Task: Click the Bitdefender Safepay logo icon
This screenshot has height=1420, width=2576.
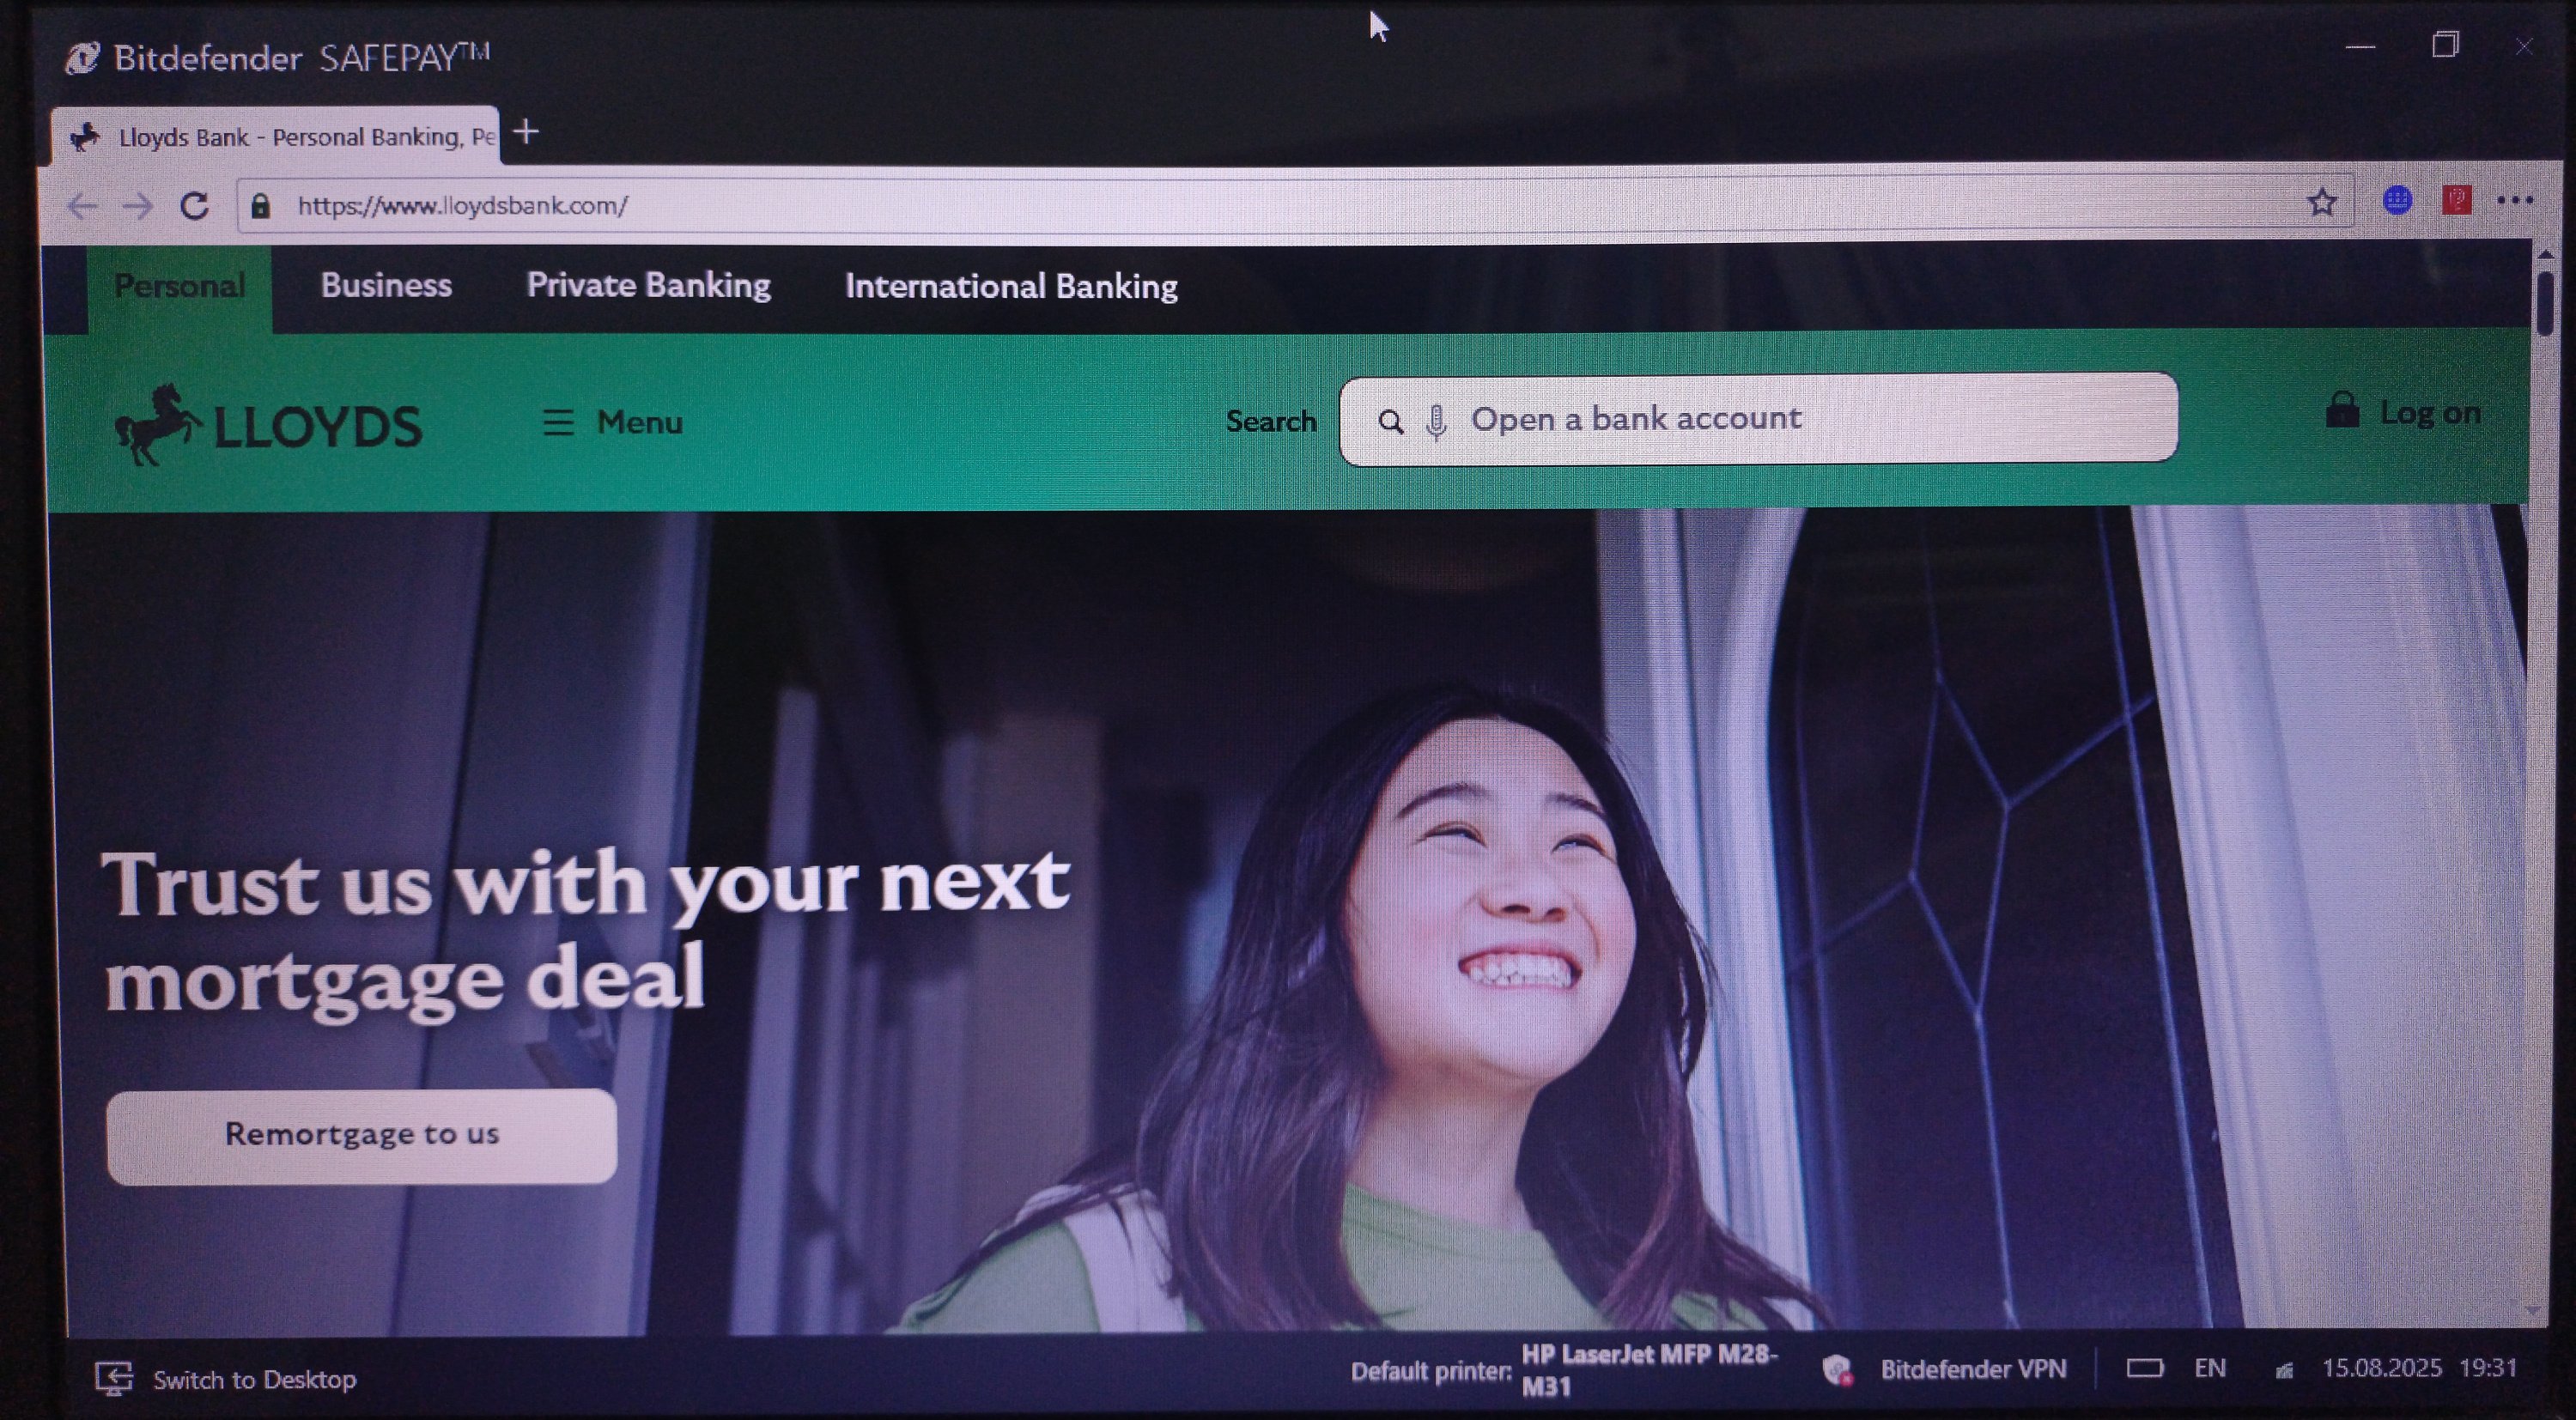Action: click(82, 58)
